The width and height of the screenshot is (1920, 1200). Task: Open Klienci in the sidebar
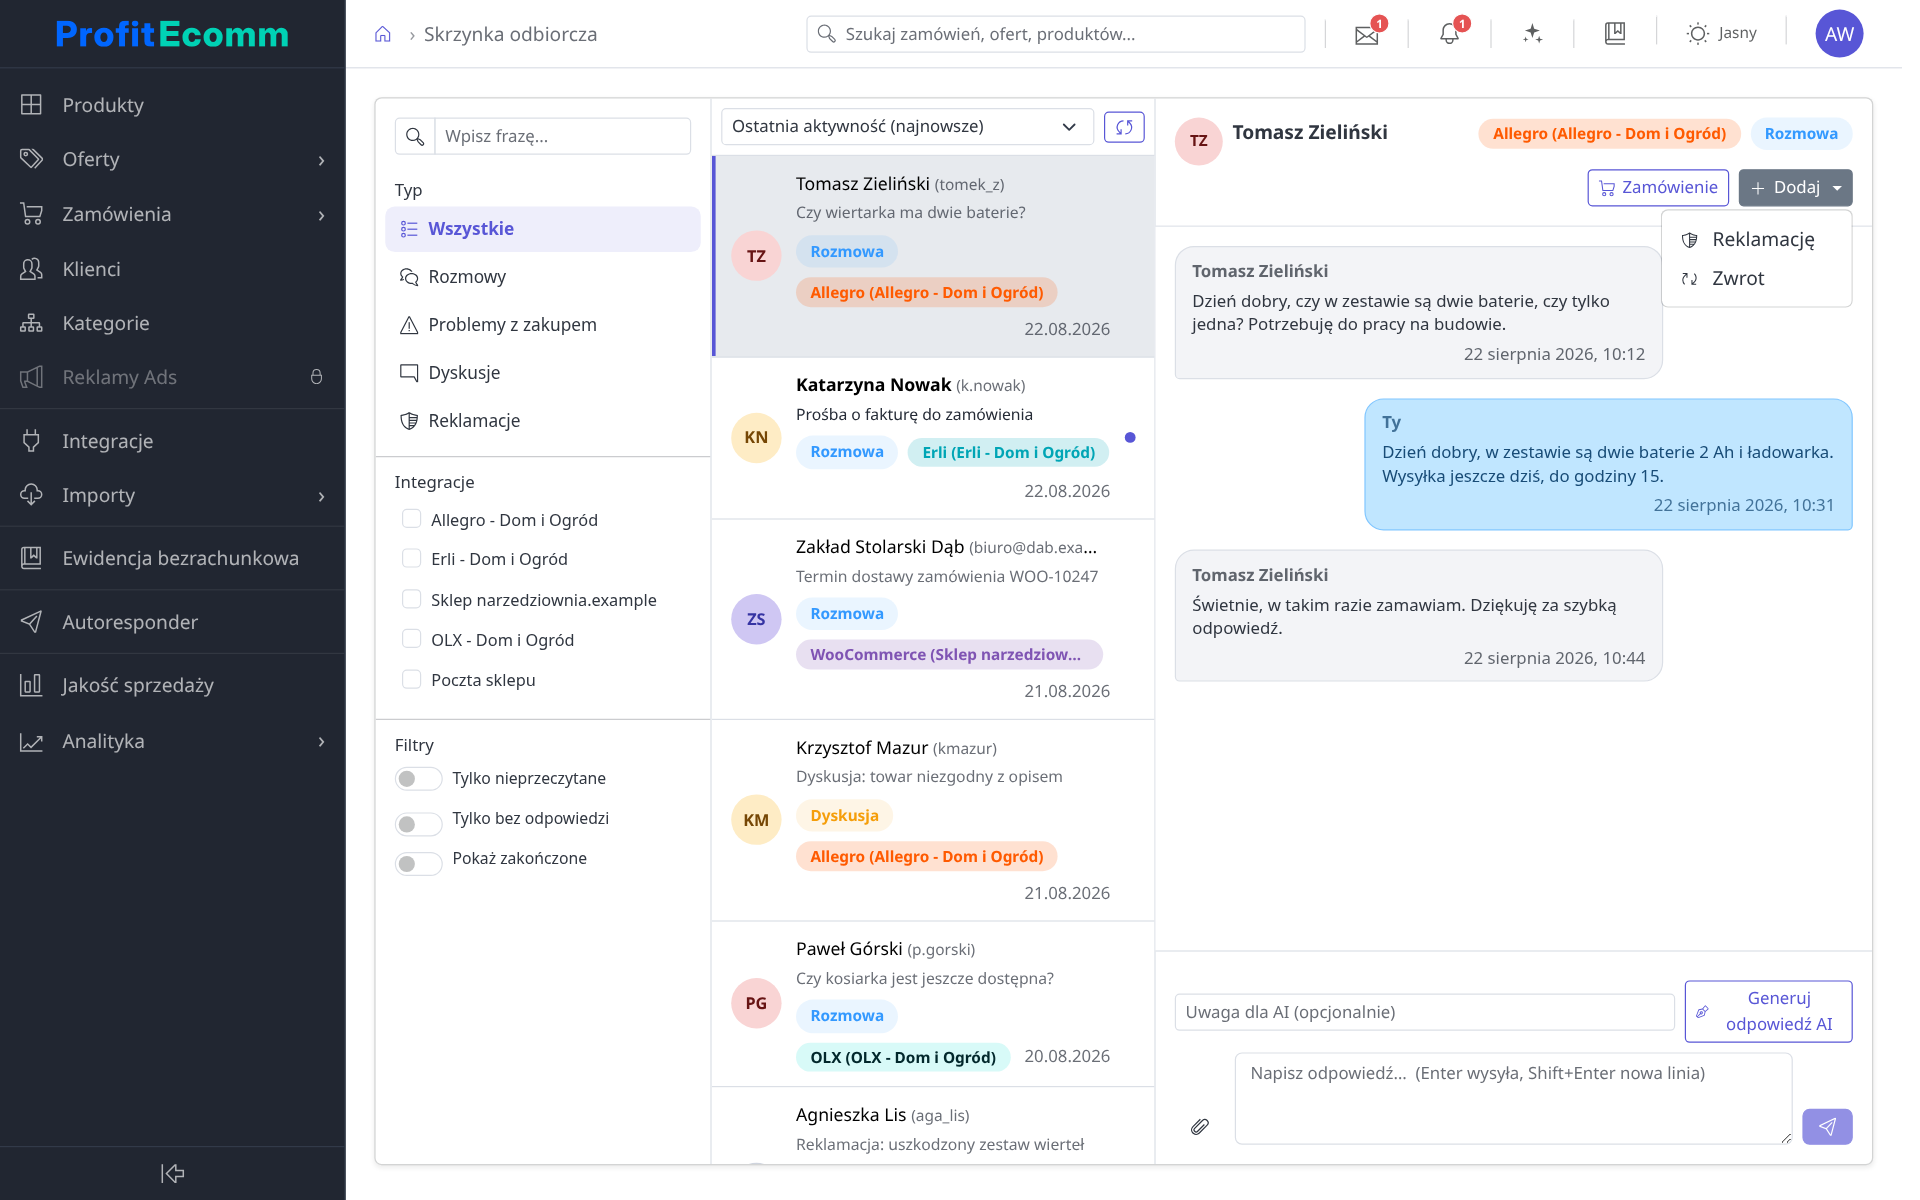coord(172,269)
